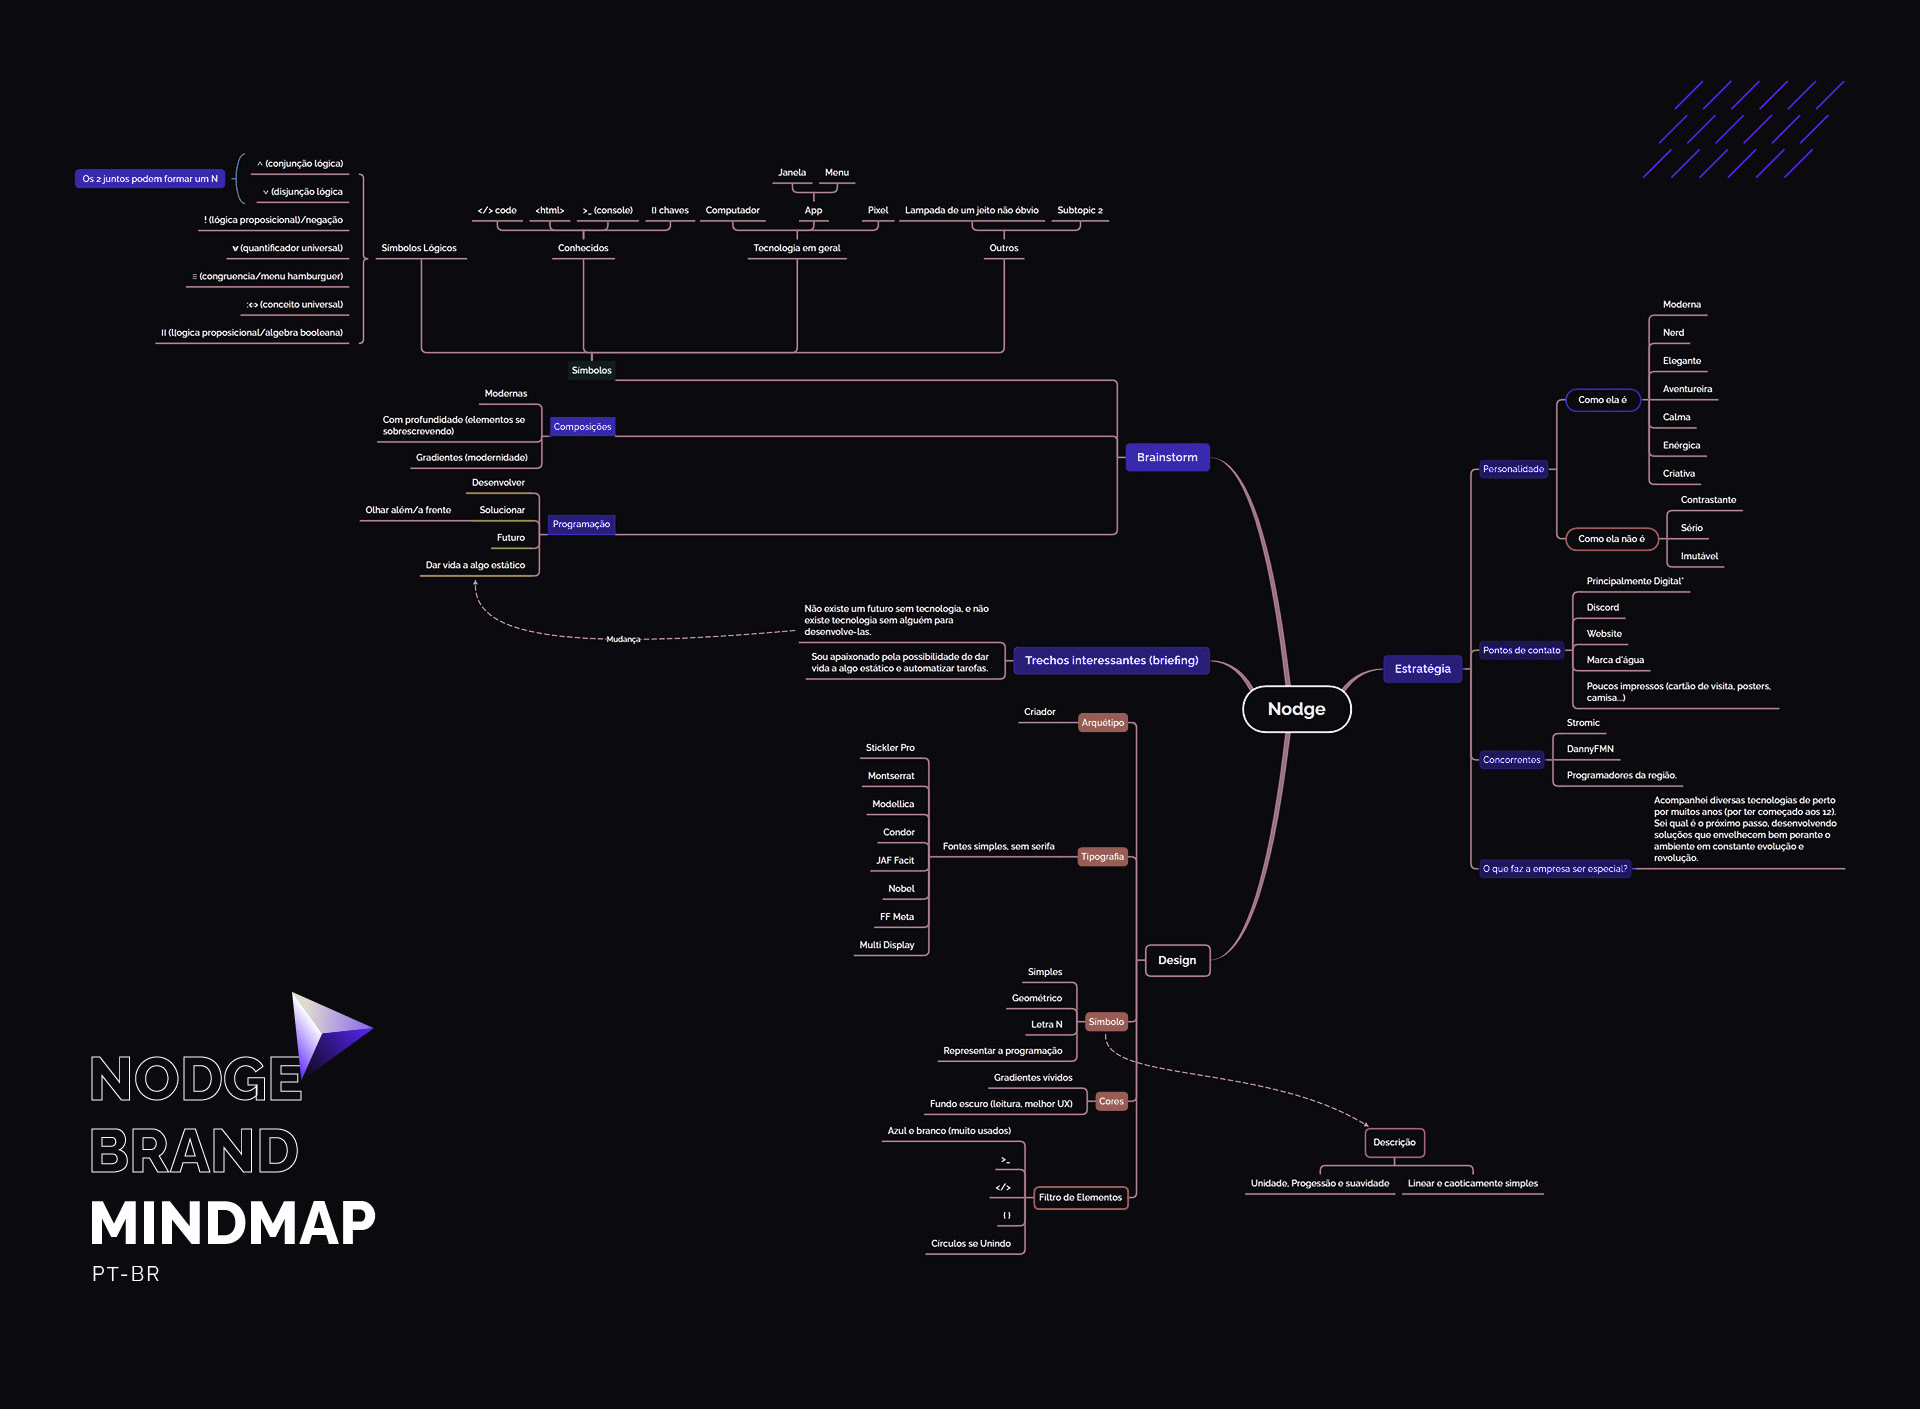
Task: Click the 'JAF Facit' font topic
Action: tap(895, 860)
